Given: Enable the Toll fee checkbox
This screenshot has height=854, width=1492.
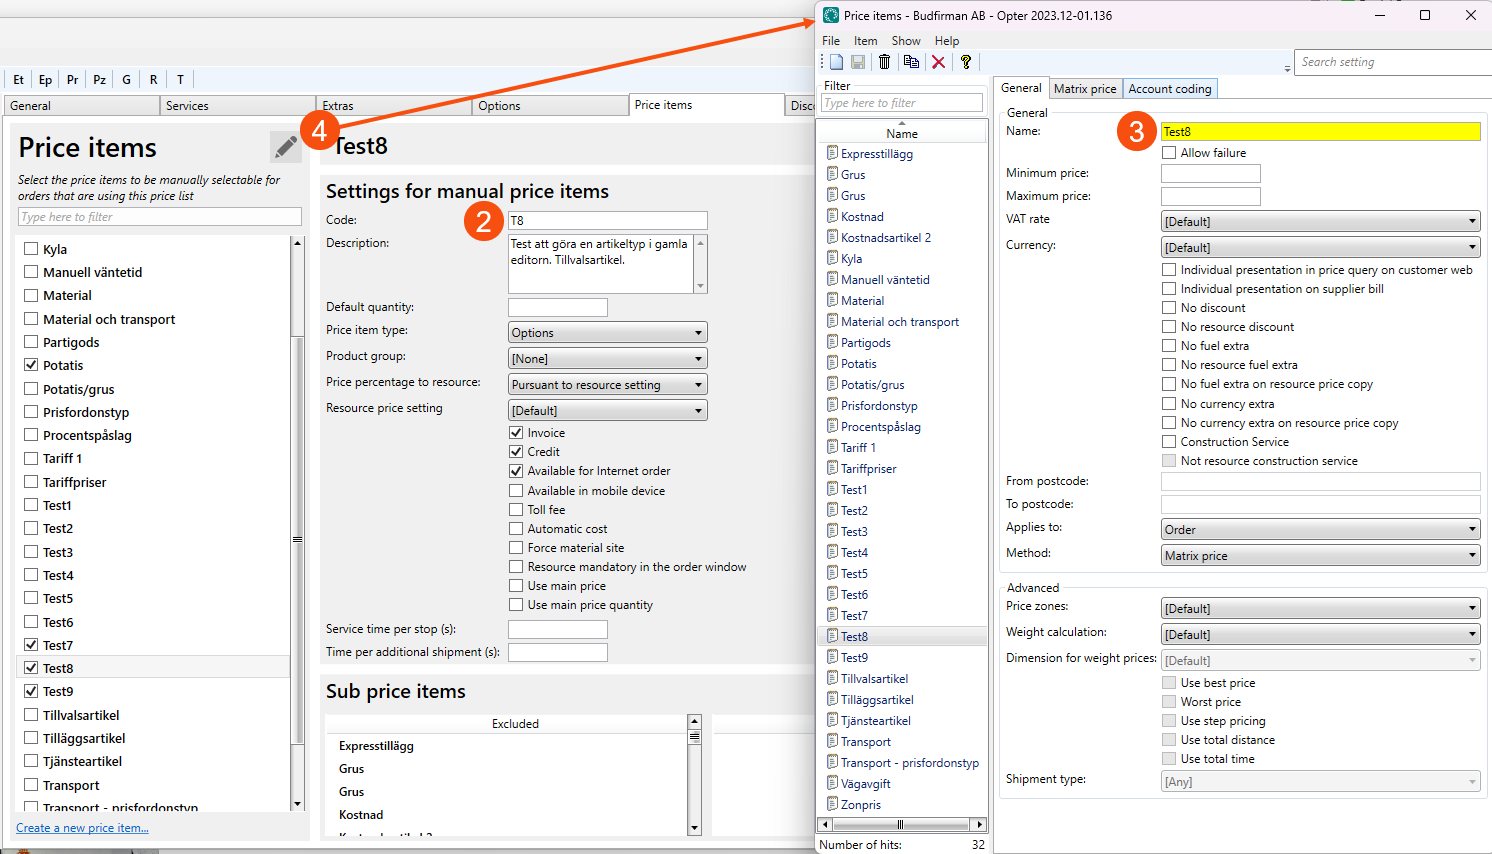Looking at the screenshot, I should point(516,510).
